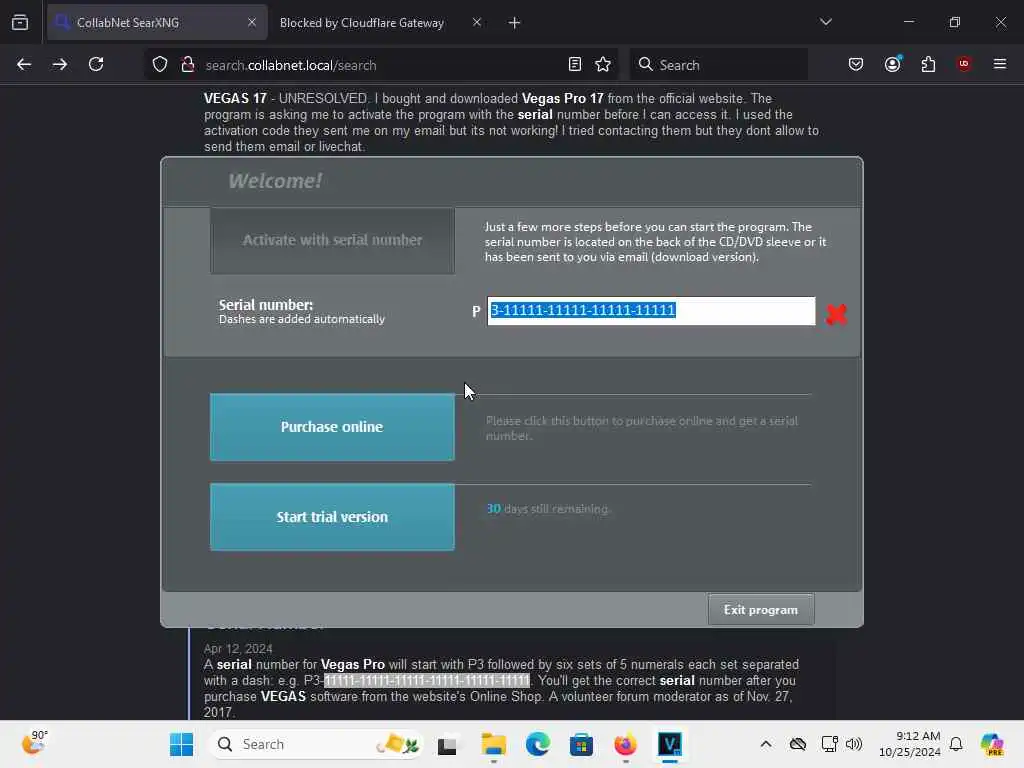This screenshot has width=1024, height=768.
Task: Expand the hidden system tray icons chevron
Action: pos(765,744)
